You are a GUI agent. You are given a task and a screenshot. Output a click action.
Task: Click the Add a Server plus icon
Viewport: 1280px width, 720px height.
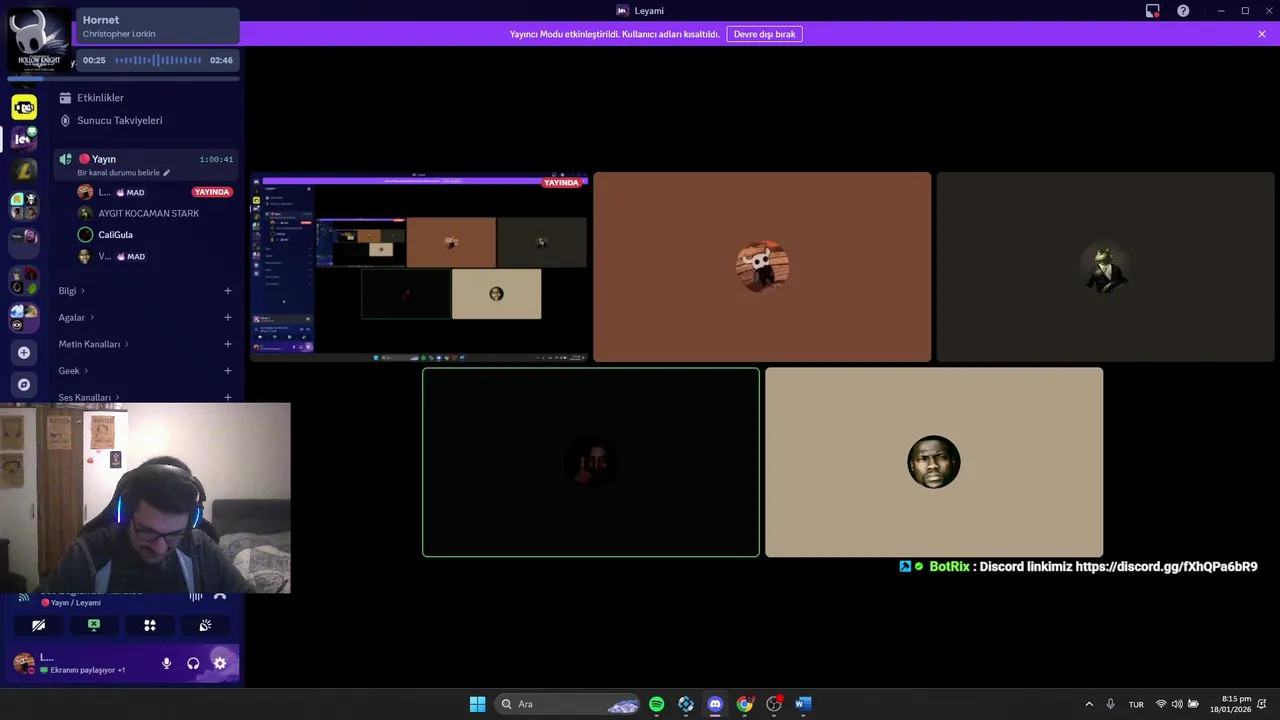(x=24, y=352)
